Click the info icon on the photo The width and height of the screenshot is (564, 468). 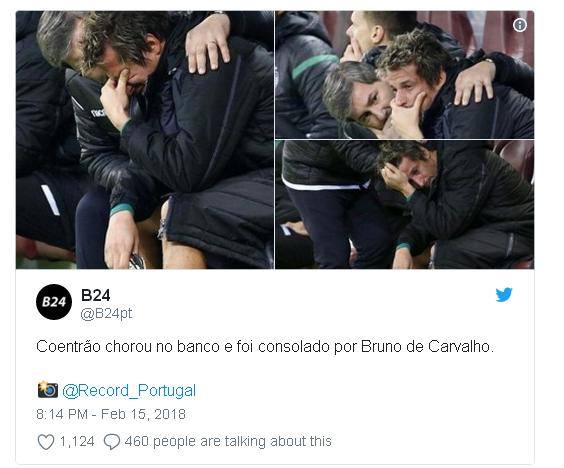[519, 25]
